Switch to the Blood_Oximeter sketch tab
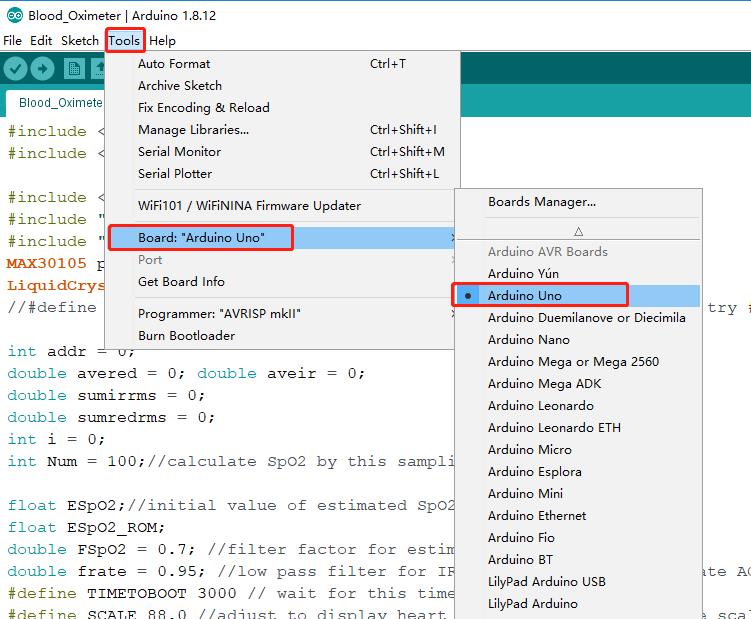 (60, 102)
